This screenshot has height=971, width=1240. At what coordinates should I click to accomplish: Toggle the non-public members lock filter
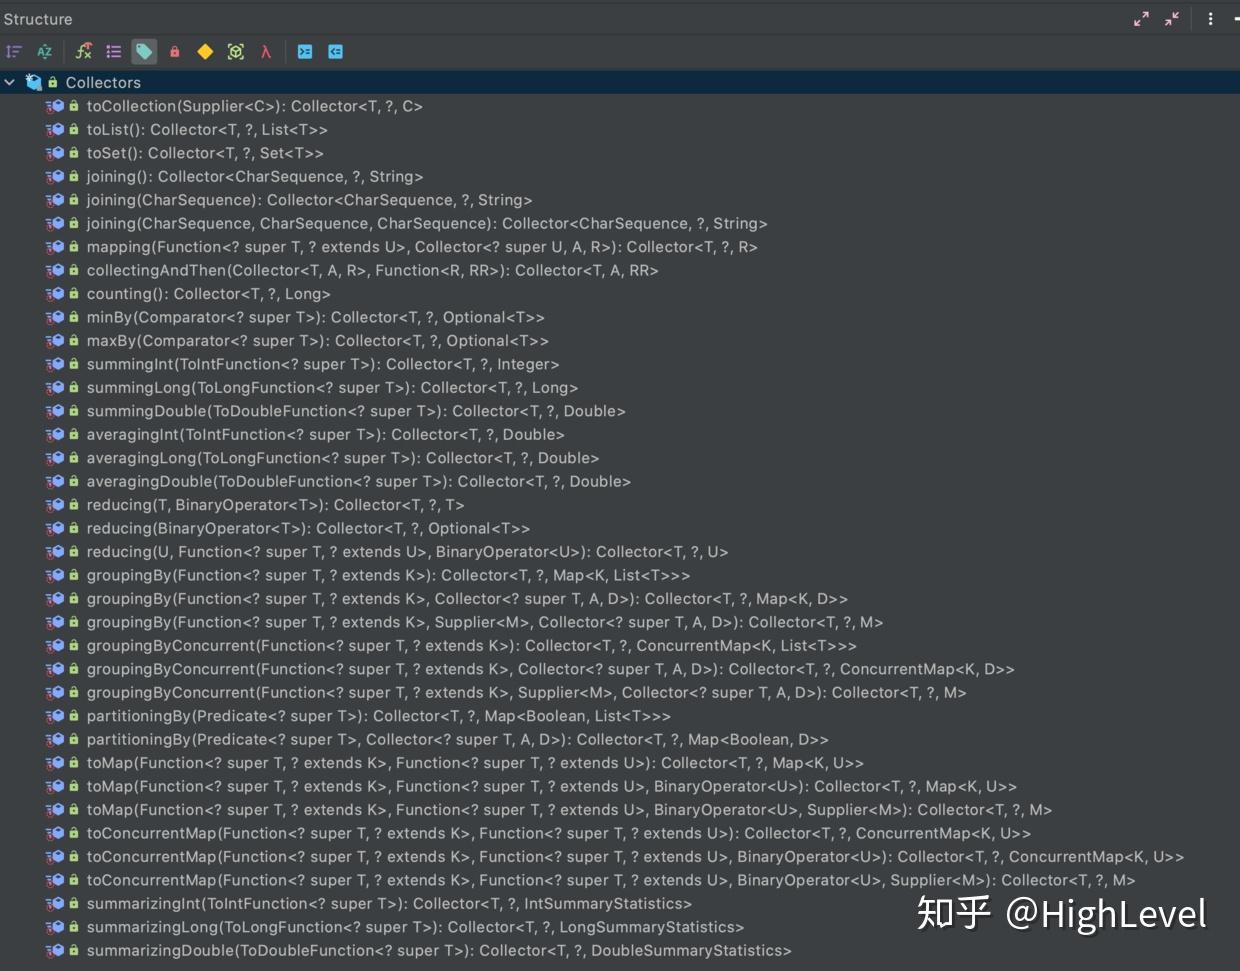click(175, 51)
